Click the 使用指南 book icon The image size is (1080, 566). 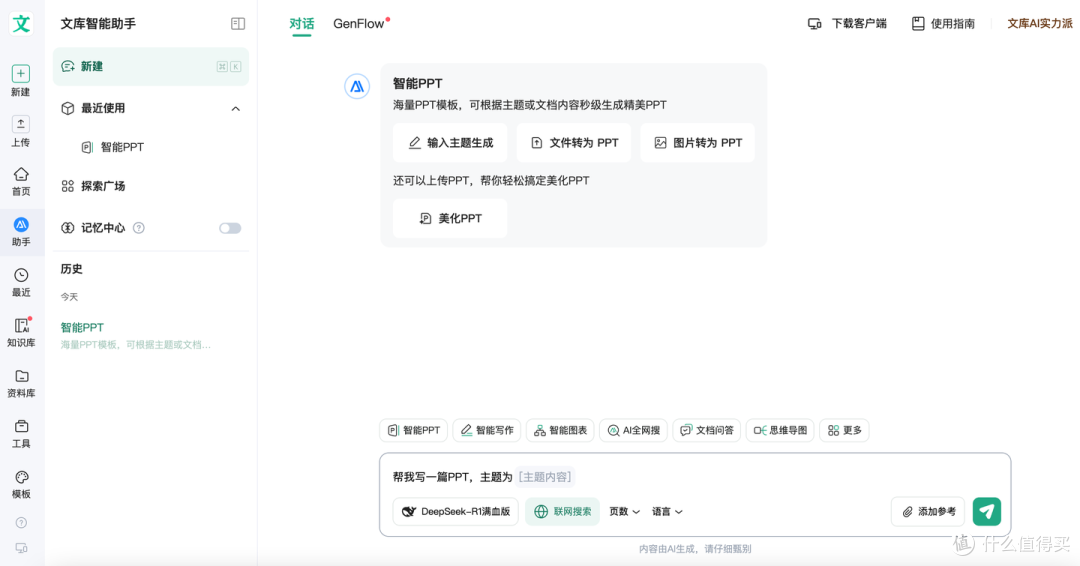click(x=918, y=24)
